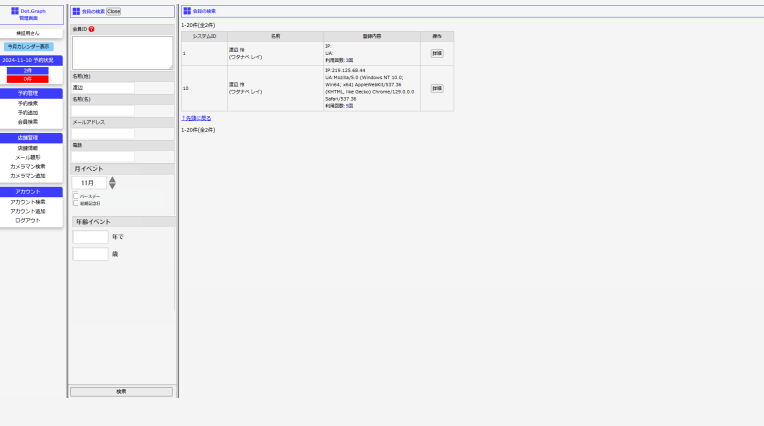Open カメラマン検索 menu item
The height and width of the screenshot is (426, 764).
pos(28,166)
